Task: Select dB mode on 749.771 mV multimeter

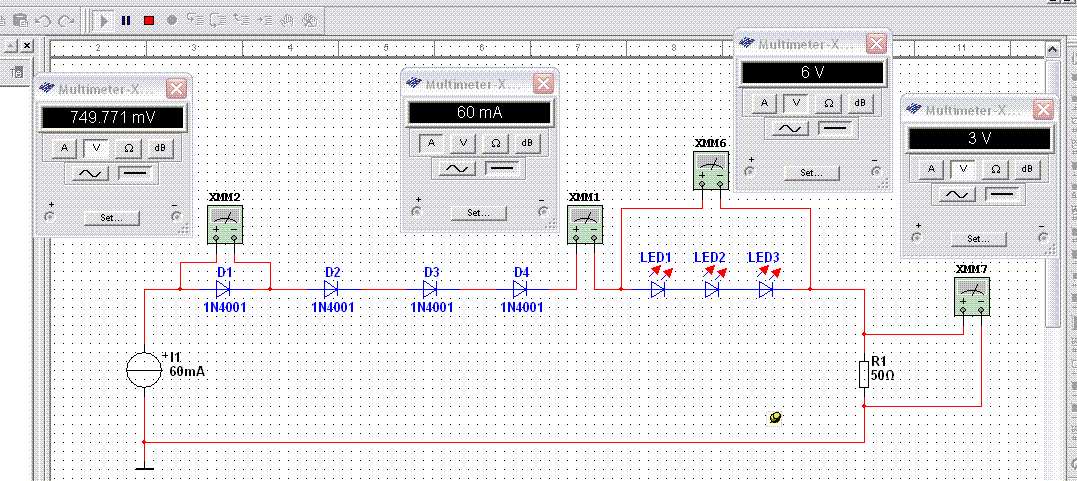Action: tap(160, 147)
